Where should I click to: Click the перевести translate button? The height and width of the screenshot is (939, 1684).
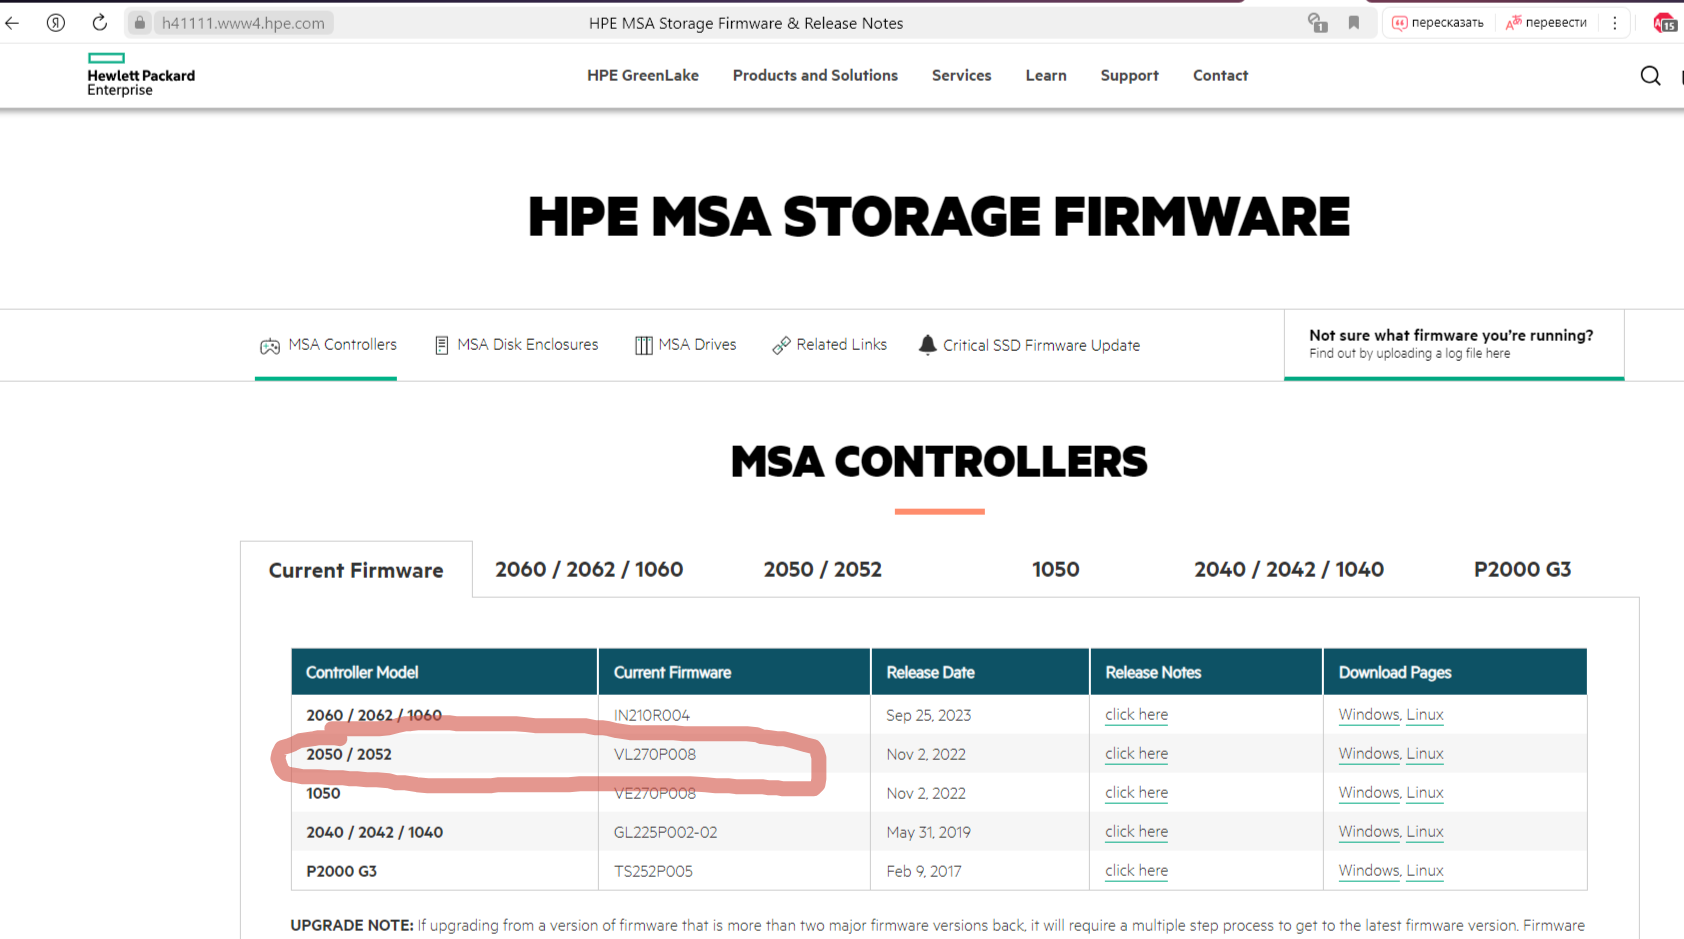coord(1547,23)
